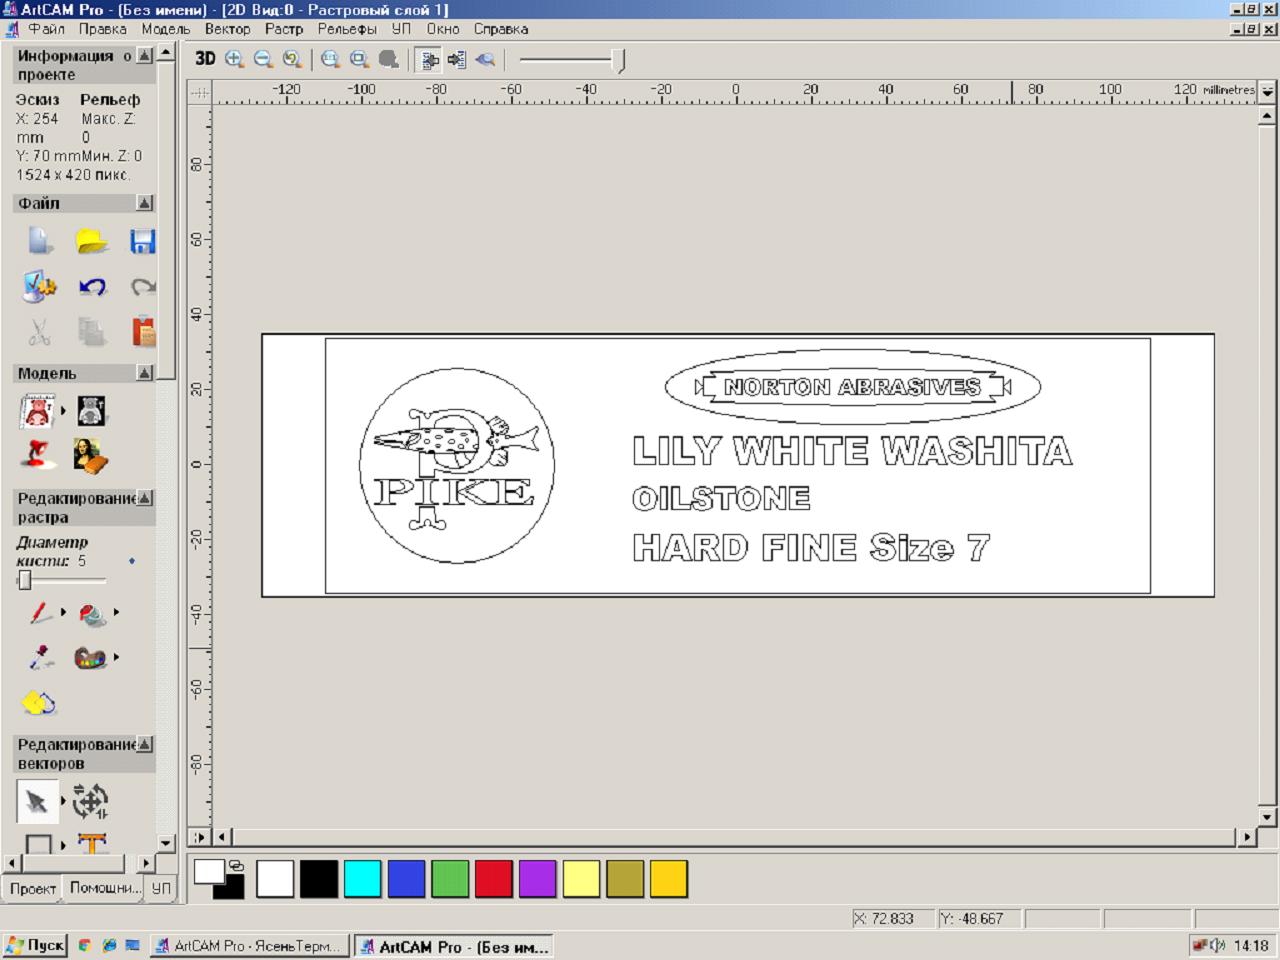Switch to 3D view
Viewport: 1280px width, 960px height.
coord(205,59)
